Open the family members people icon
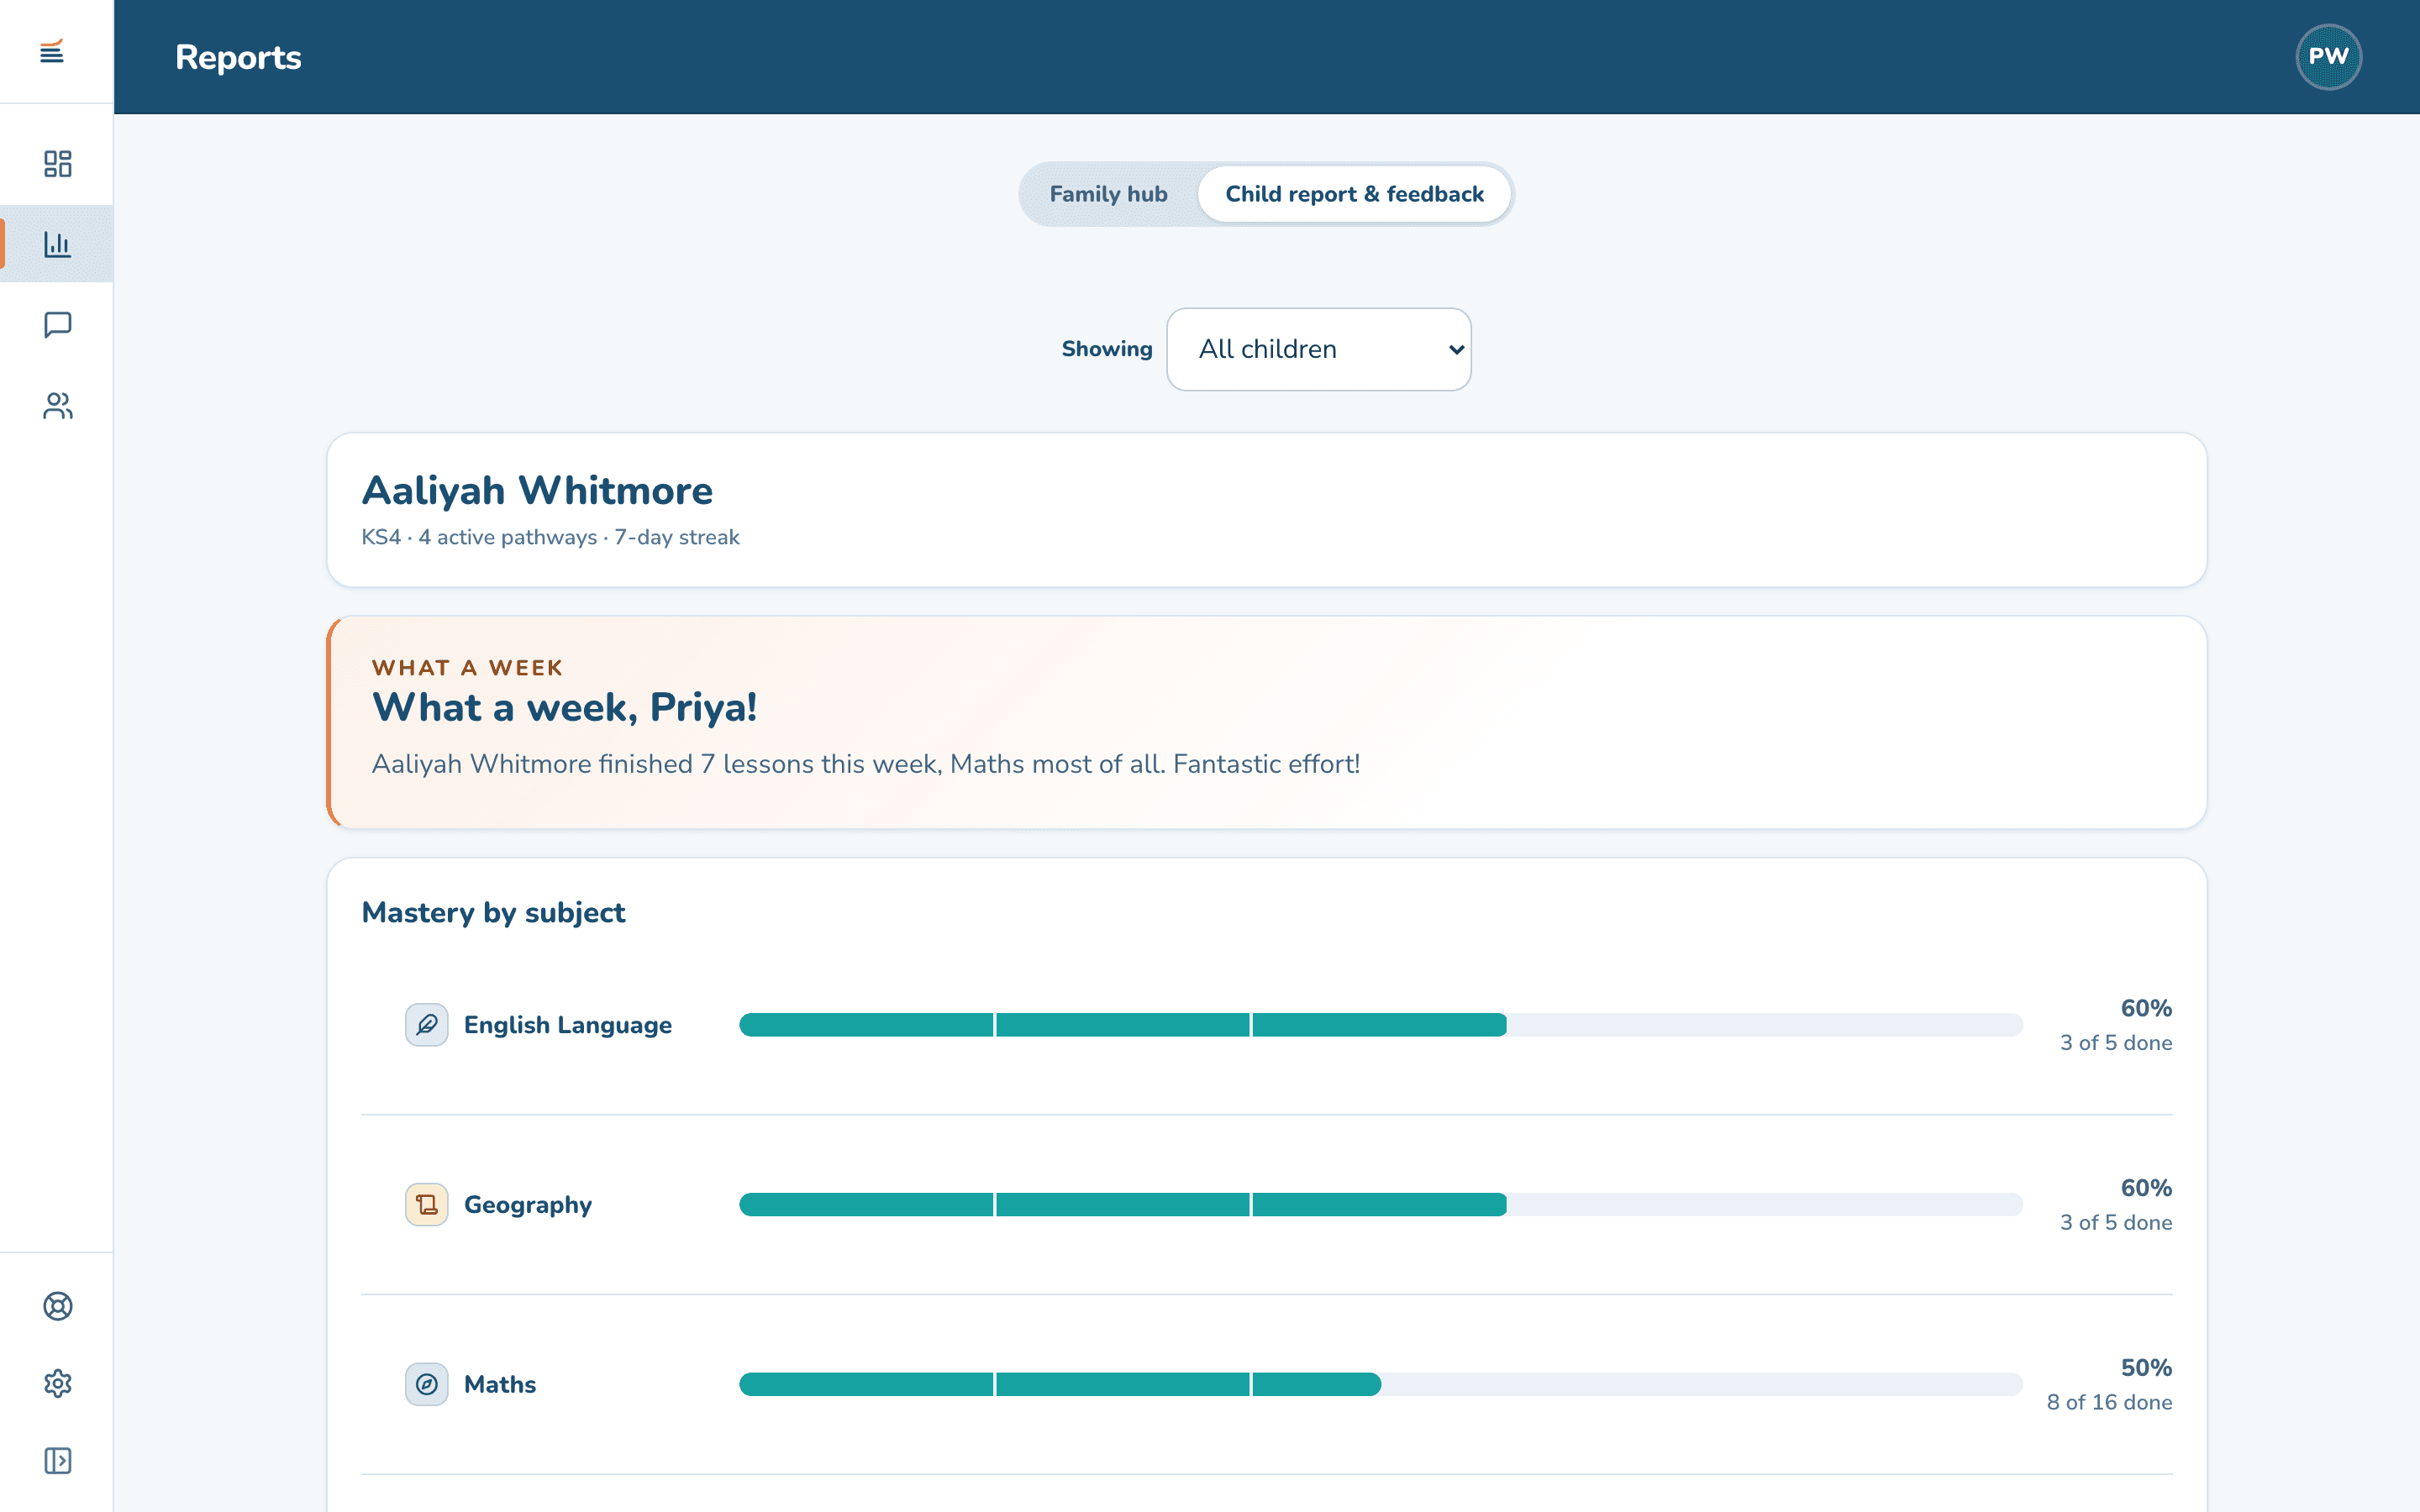The image size is (2420, 1512). pos(57,406)
